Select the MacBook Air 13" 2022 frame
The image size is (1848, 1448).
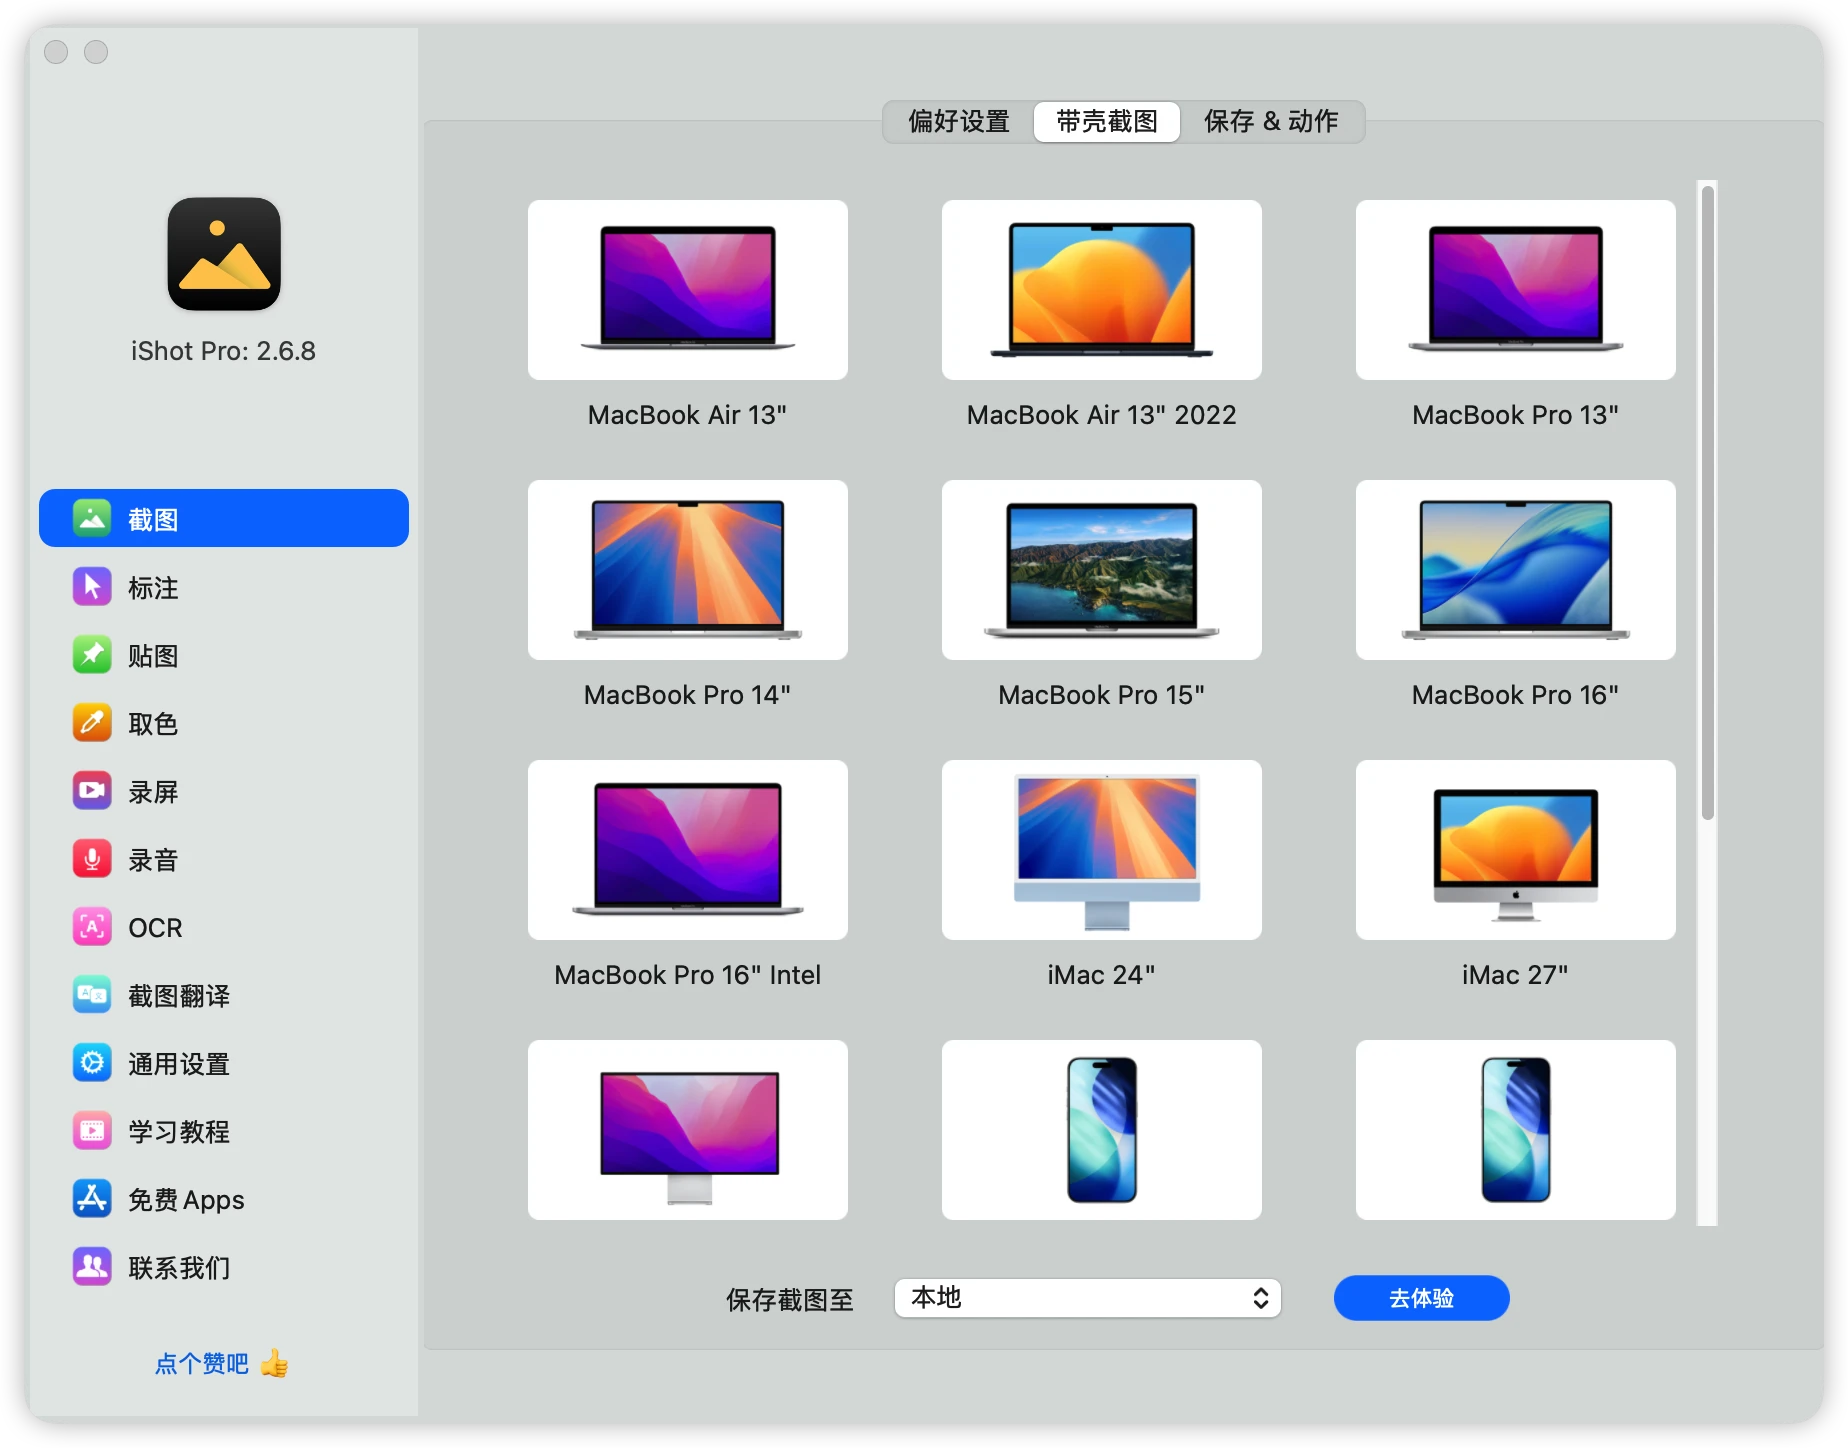pyautogui.click(x=1102, y=290)
